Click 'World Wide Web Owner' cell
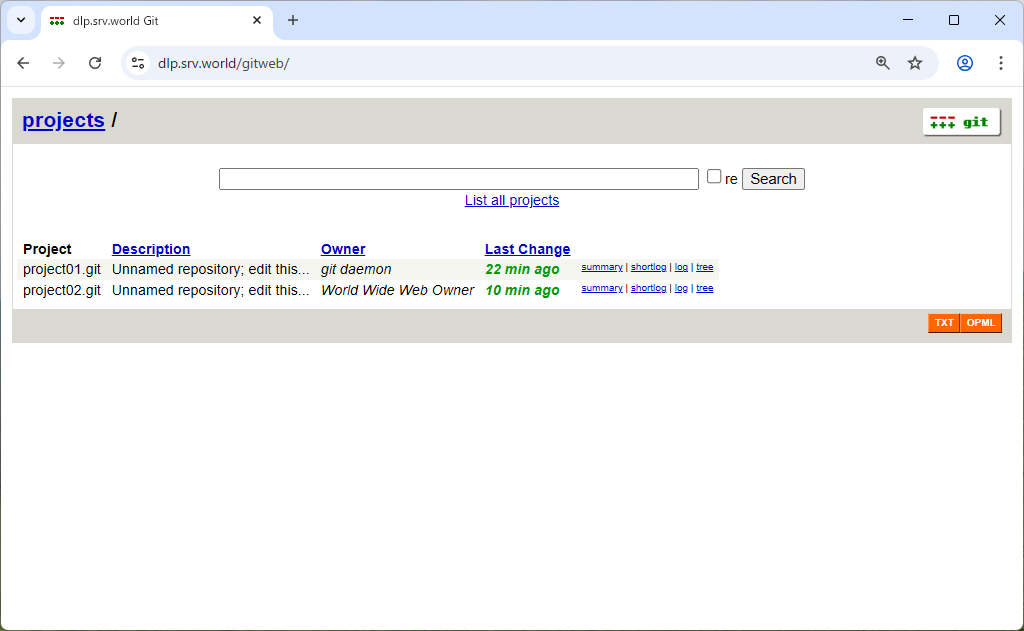This screenshot has height=631, width=1024. (x=397, y=291)
